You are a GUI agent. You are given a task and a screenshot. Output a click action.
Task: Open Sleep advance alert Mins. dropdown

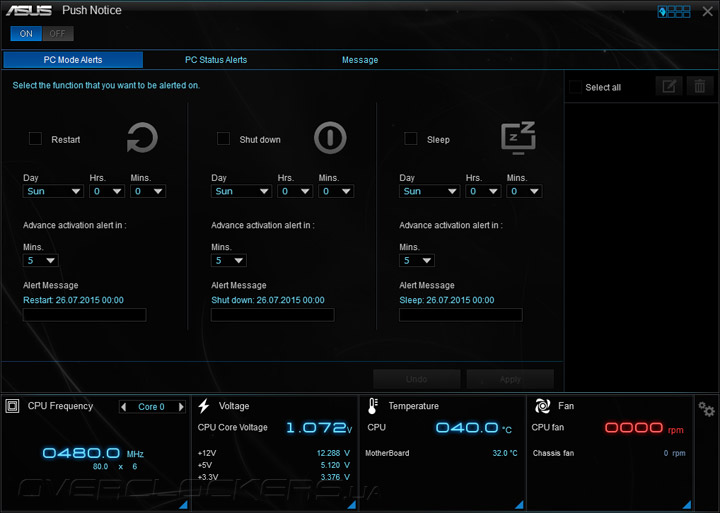(417, 260)
